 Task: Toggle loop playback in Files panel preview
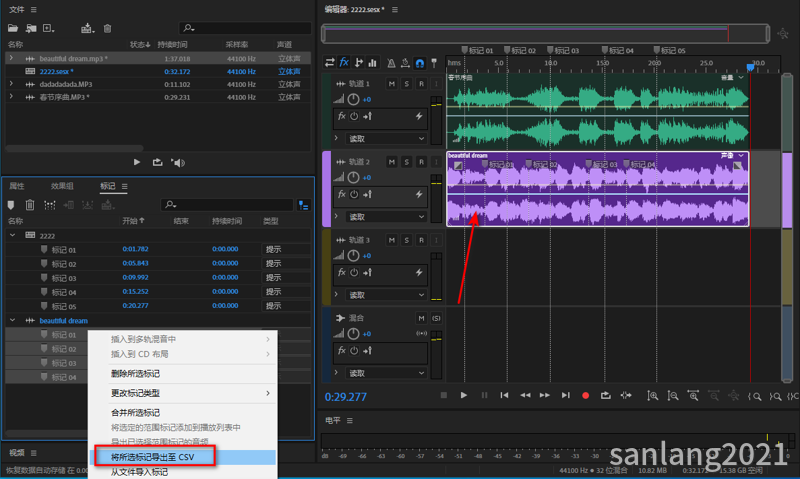(157, 162)
